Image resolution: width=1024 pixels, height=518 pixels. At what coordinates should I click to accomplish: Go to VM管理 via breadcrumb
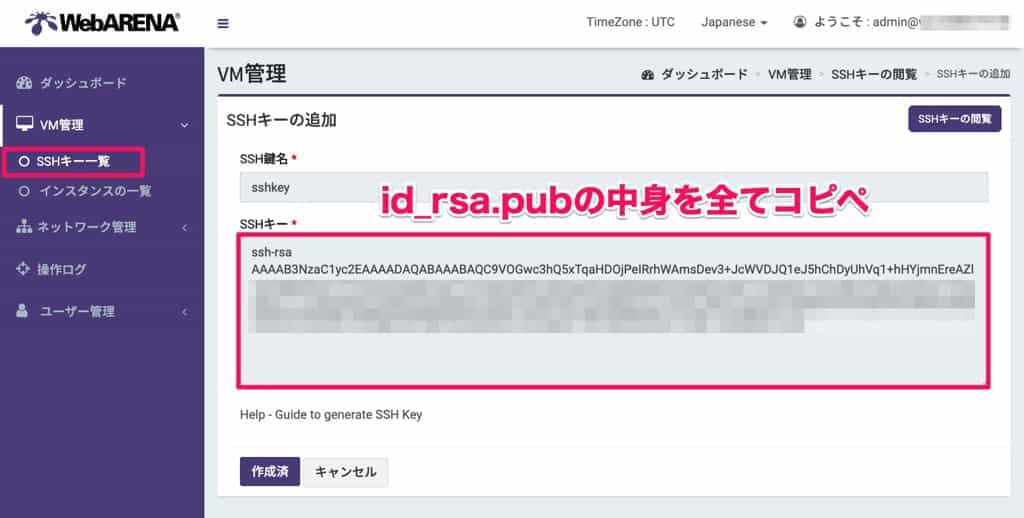(790, 74)
